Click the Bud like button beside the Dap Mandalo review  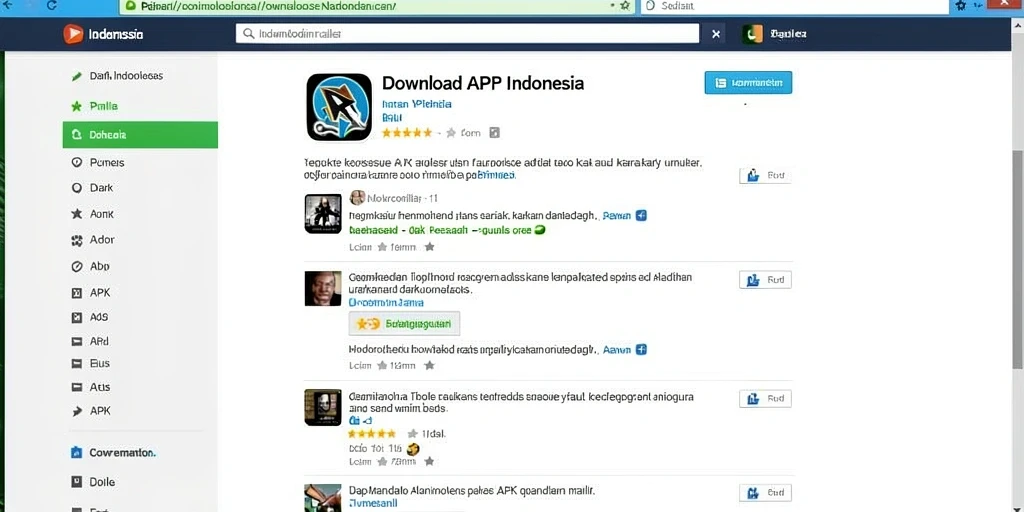(x=765, y=492)
